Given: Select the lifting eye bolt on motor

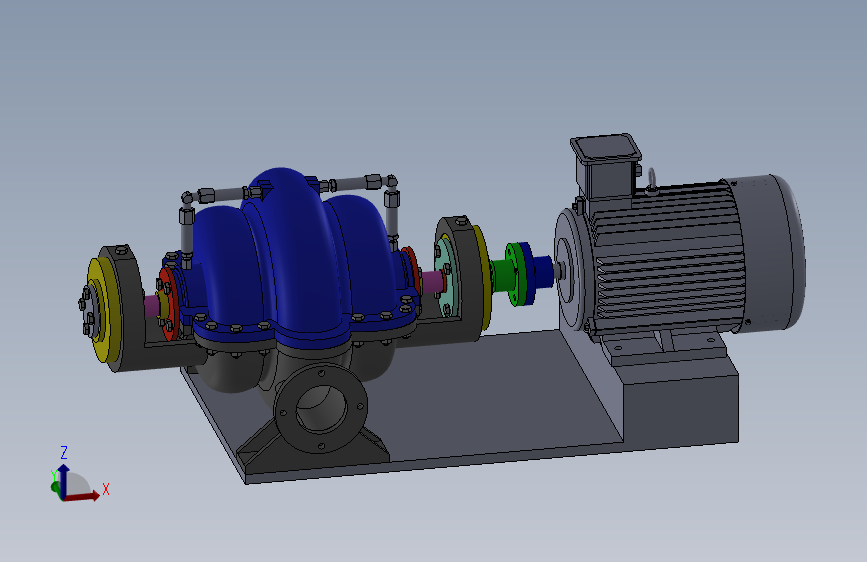Looking at the screenshot, I should [x=652, y=180].
